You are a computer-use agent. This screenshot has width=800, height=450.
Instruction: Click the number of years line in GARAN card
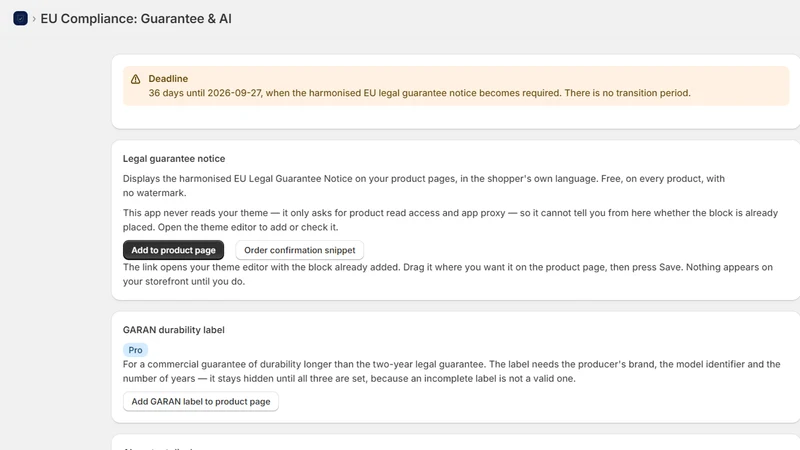pos(349,379)
